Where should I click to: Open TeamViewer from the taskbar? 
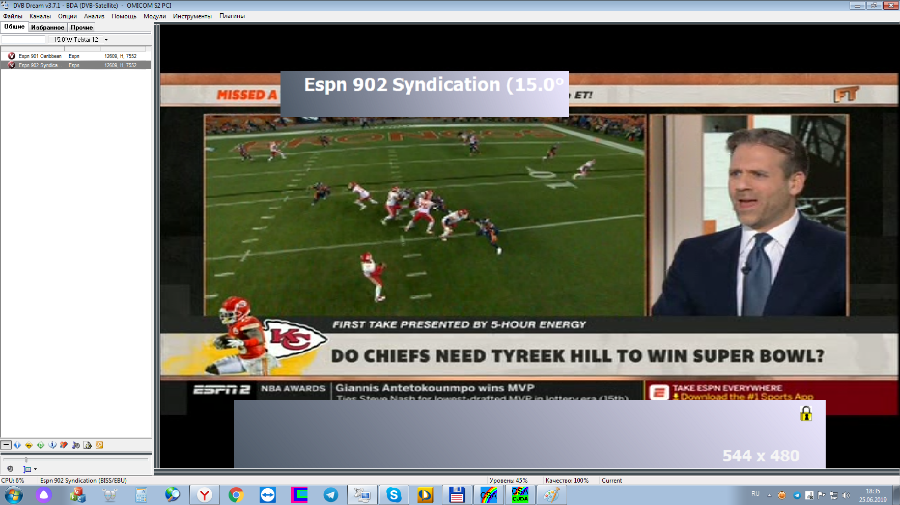267,494
